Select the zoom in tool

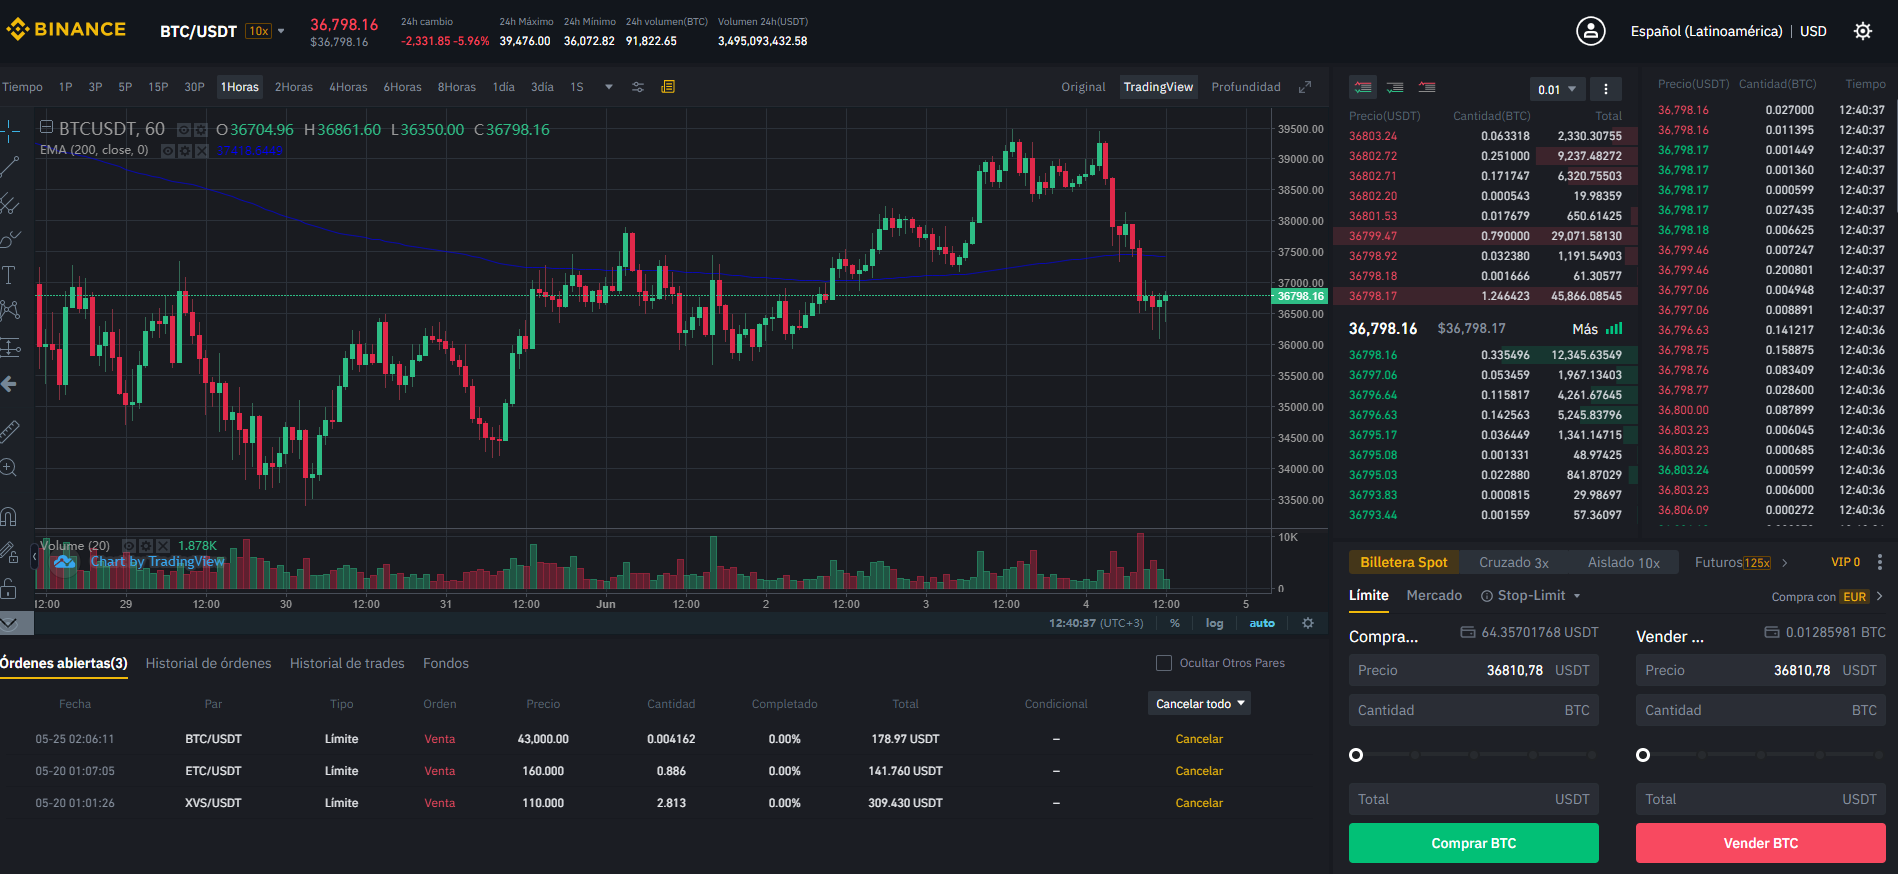point(9,467)
